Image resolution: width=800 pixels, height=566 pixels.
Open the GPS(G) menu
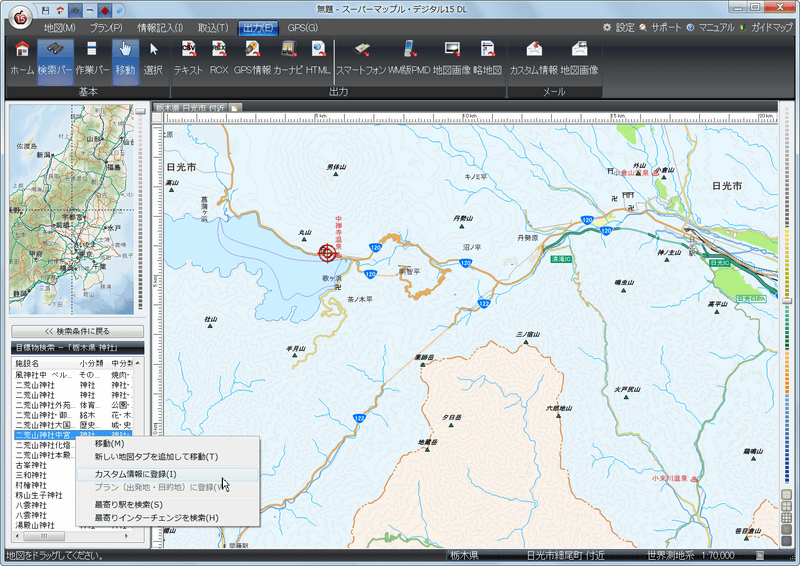pos(303,28)
